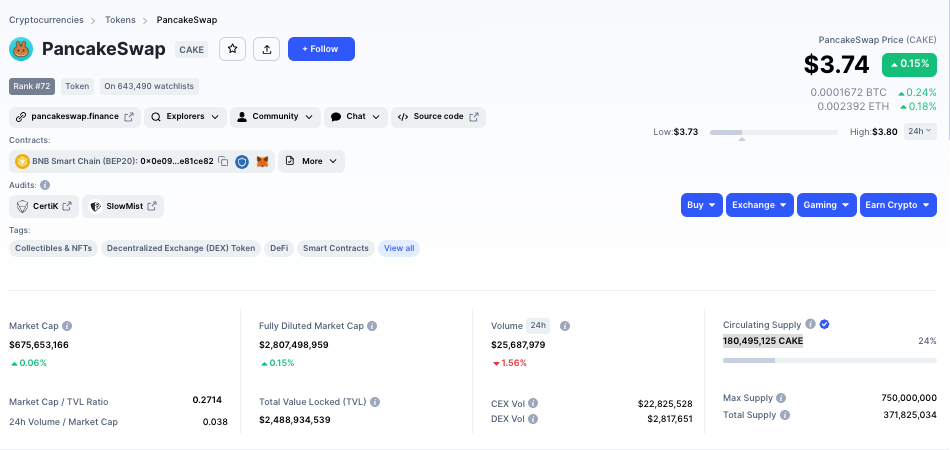The width and height of the screenshot is (950, 450).
Task: Click the Low/High price range slider
Action: [774, 132]
